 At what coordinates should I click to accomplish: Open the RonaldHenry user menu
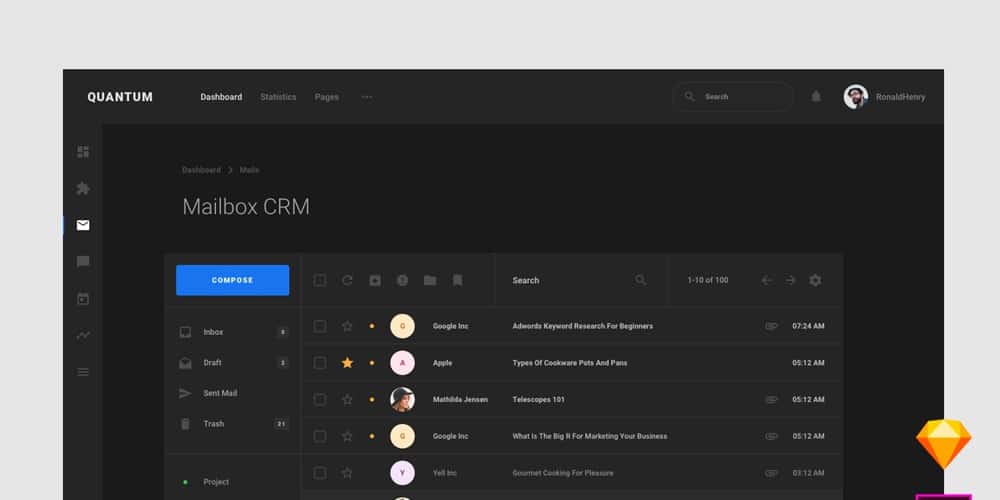point(901,97)
